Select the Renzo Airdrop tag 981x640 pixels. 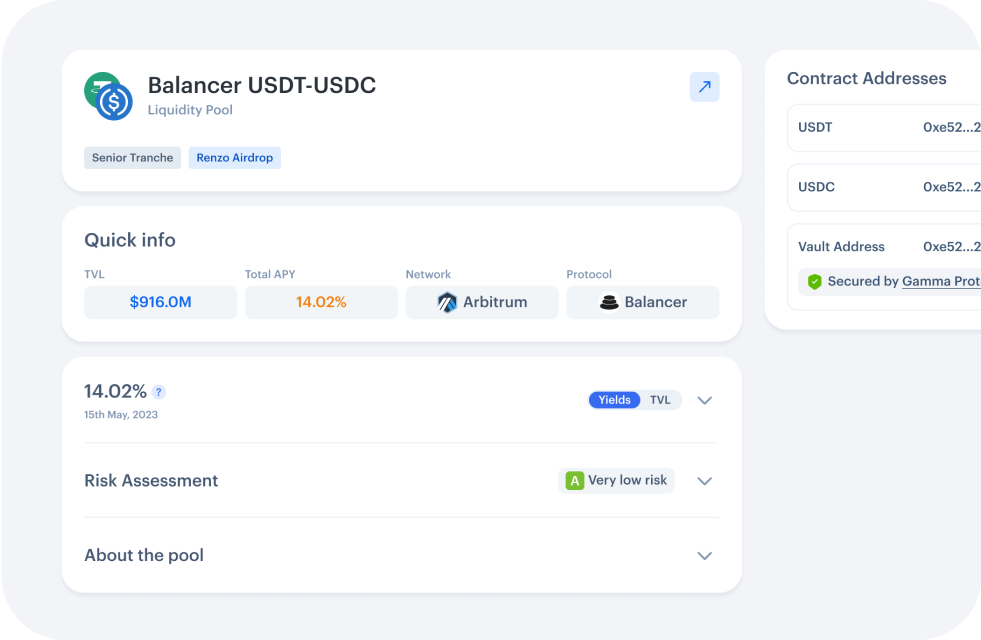pos(234,158)
